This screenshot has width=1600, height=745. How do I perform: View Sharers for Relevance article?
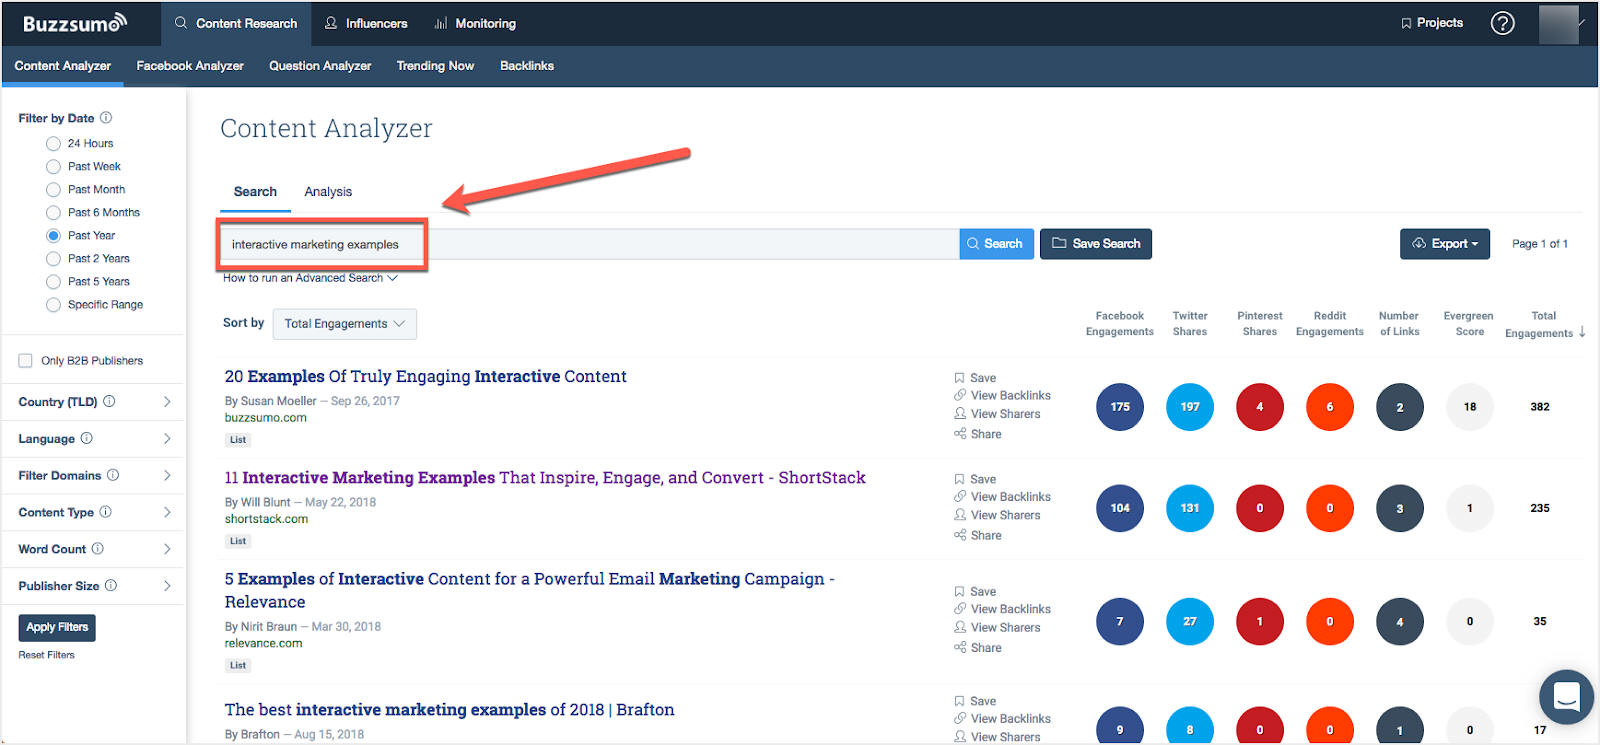(x=997, y=628)
